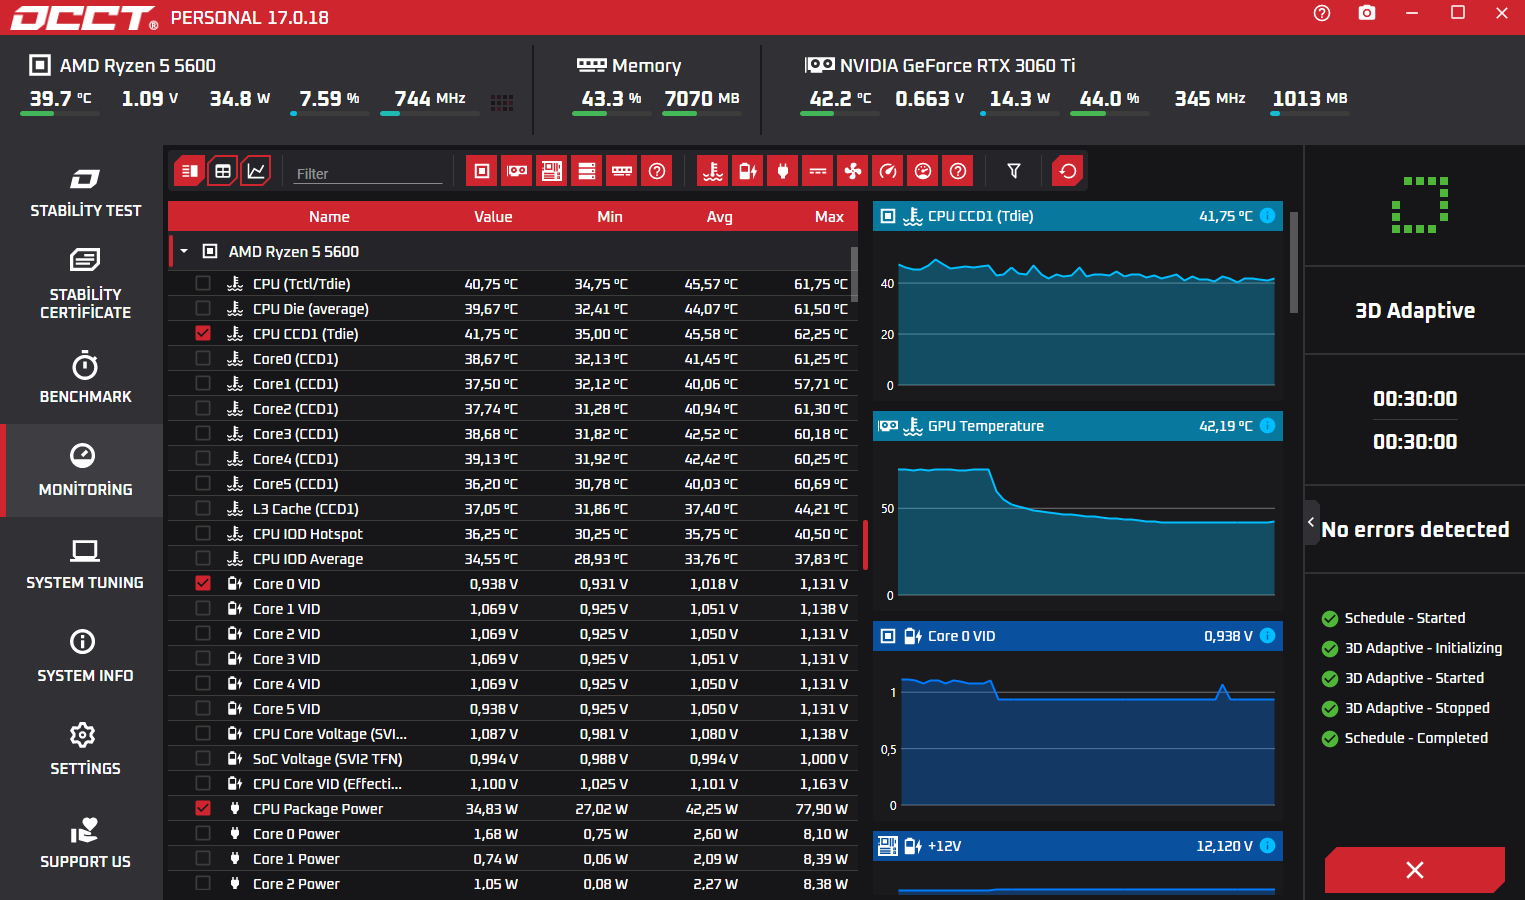The image size is (1525, 900).
Task: Uncheck the CPU Package Power checkbox
Action: tap(203, 808)
